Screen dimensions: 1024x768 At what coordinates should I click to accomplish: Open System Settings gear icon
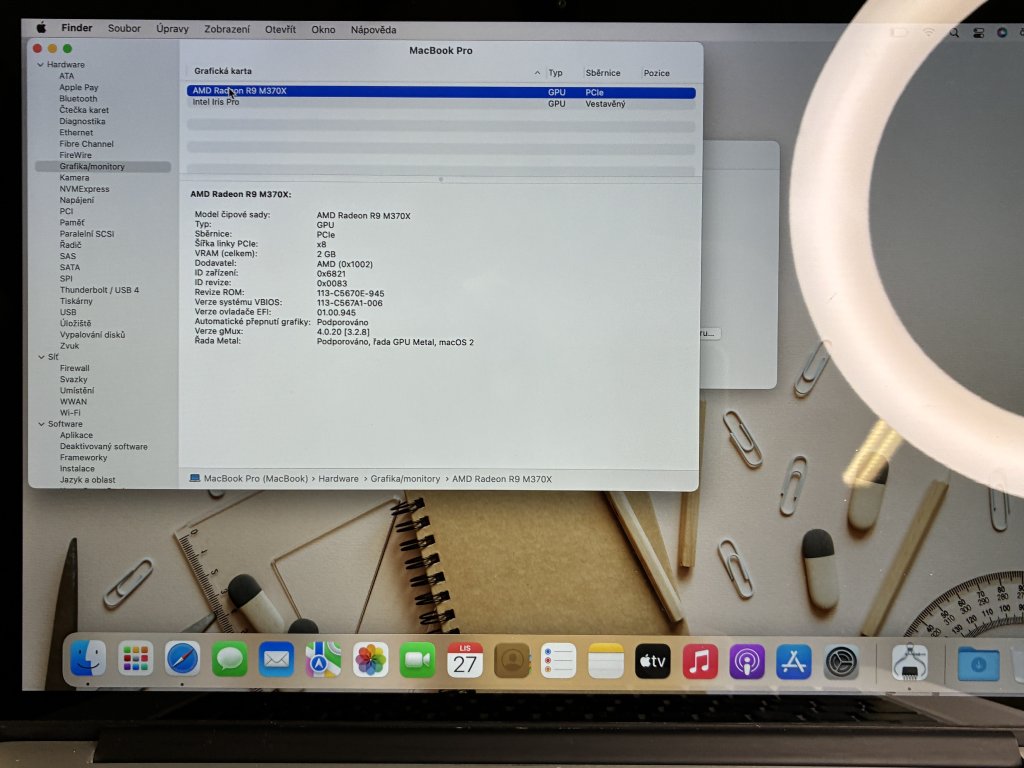(x=841, y=661)
